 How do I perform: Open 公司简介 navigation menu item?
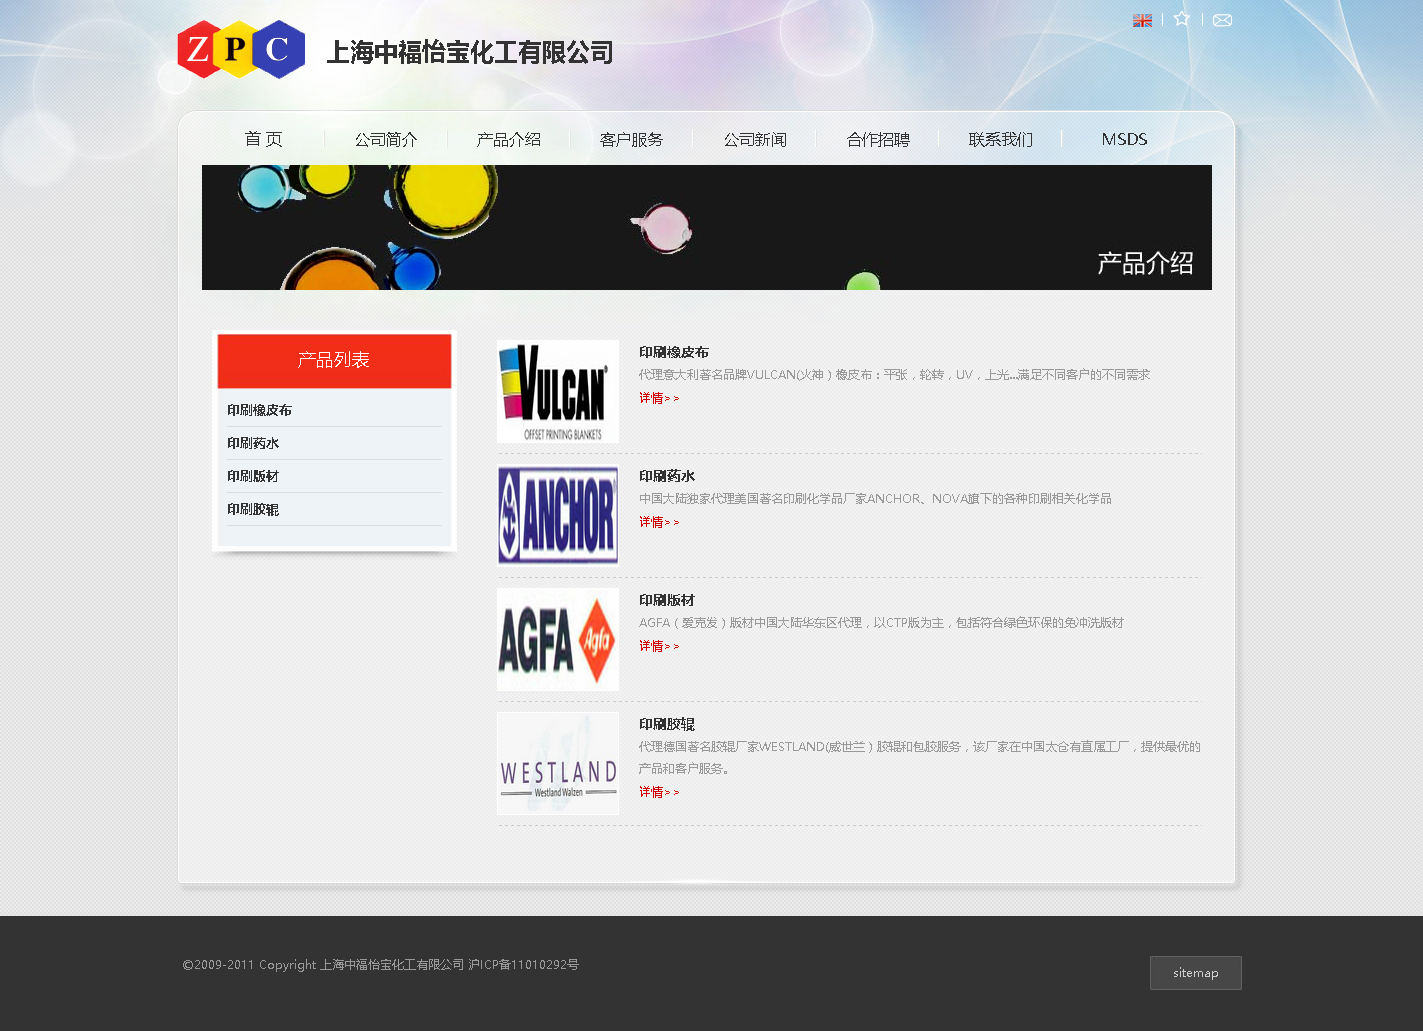[386, 139]
